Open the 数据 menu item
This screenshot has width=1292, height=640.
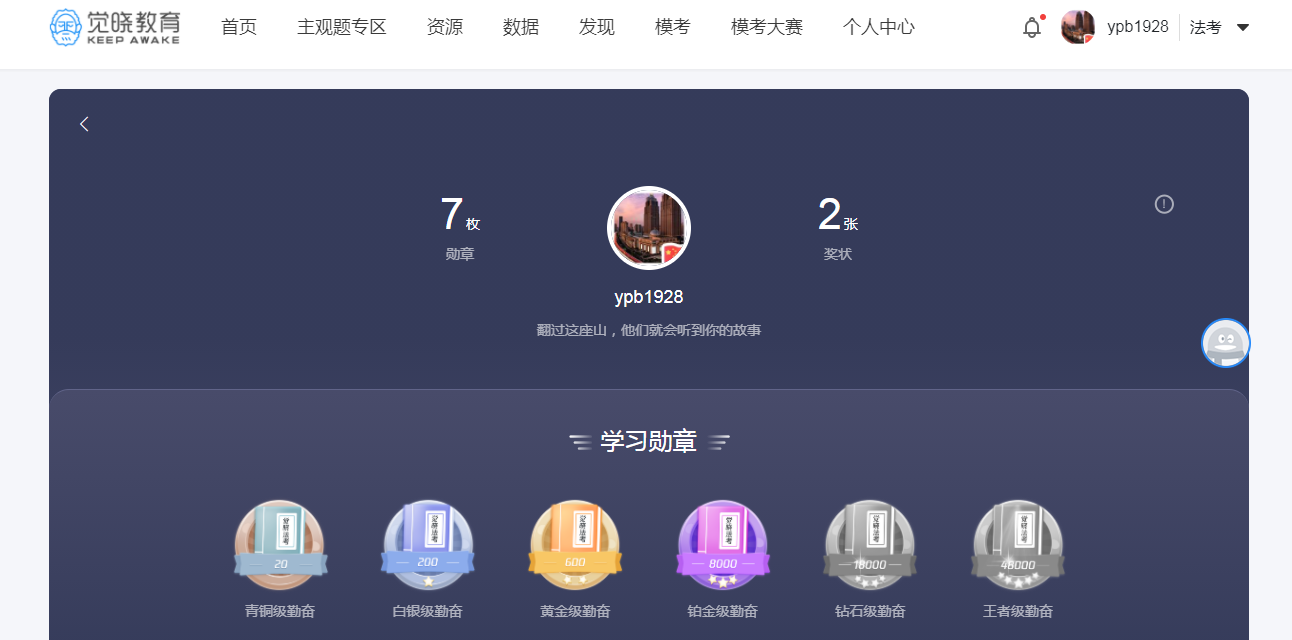(521, 27)
